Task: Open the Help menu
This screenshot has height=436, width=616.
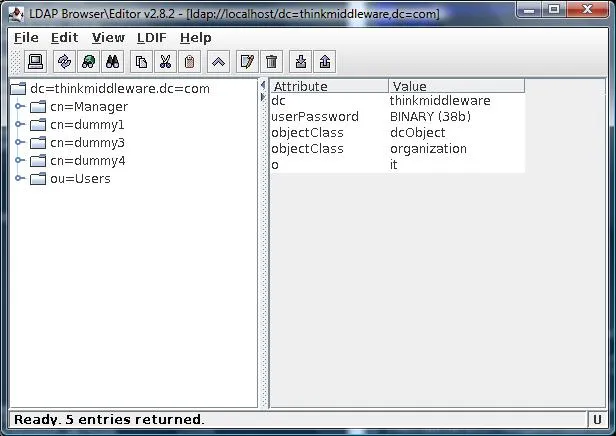Action: pyautogui.click(x=196, y=38)
